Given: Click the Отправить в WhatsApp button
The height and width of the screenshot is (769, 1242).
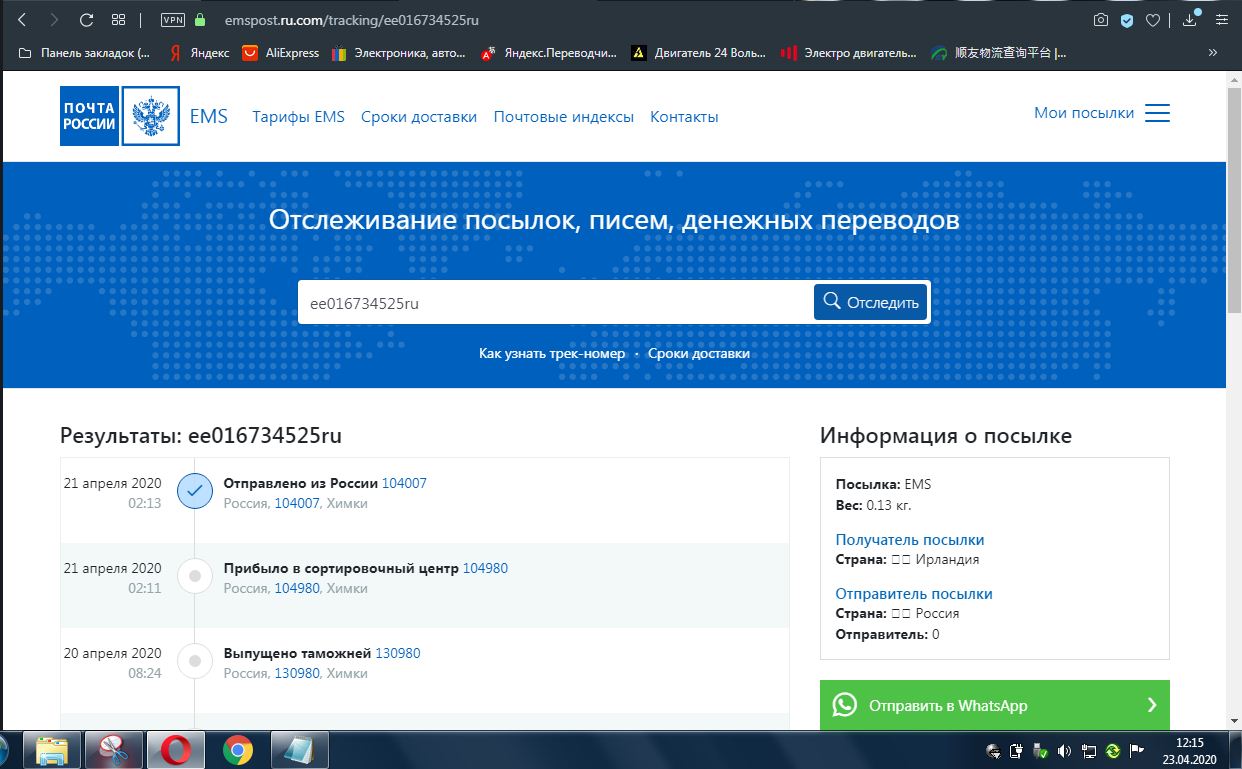Looking at the screenshot, I should [994, 705].
